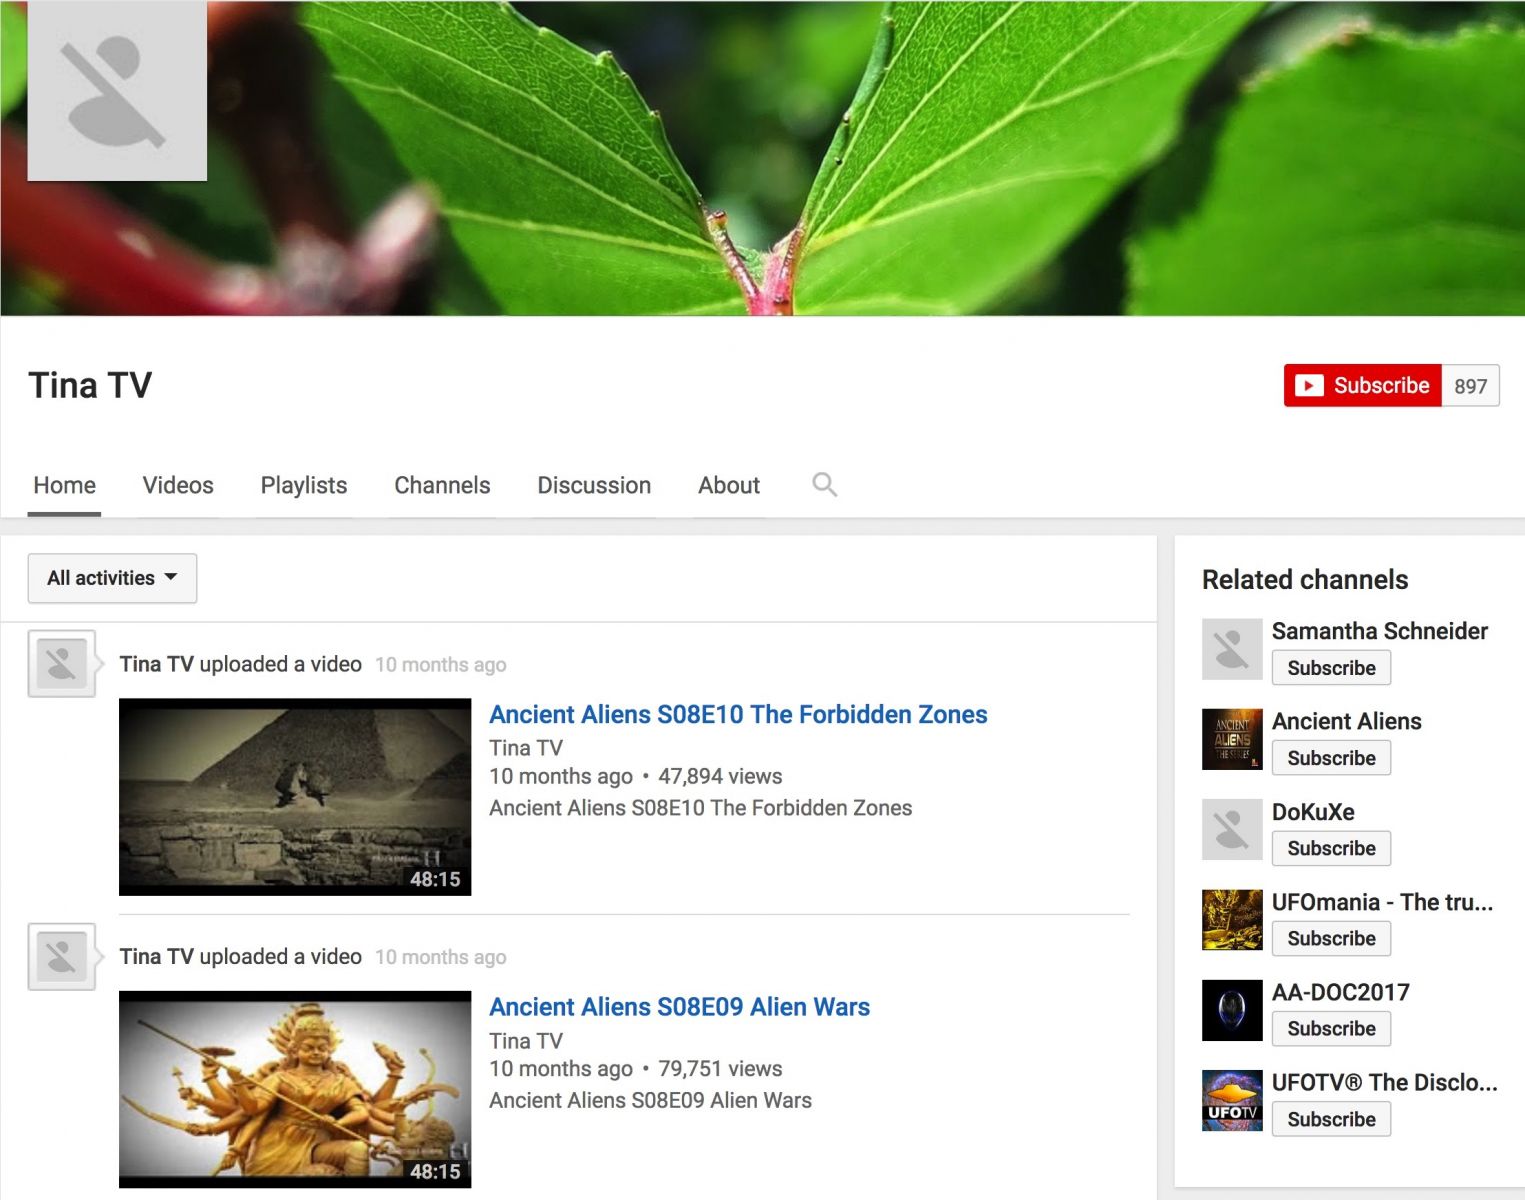Click the Tina TV channel title
1525x1200 pixels.
pyautogui.click(x=90, y=385)
